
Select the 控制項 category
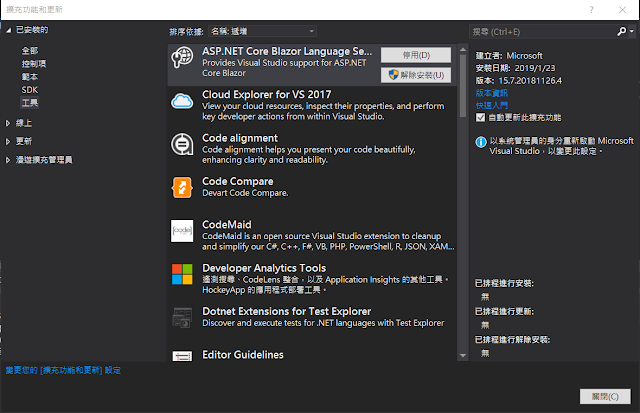tap(34, 64)
